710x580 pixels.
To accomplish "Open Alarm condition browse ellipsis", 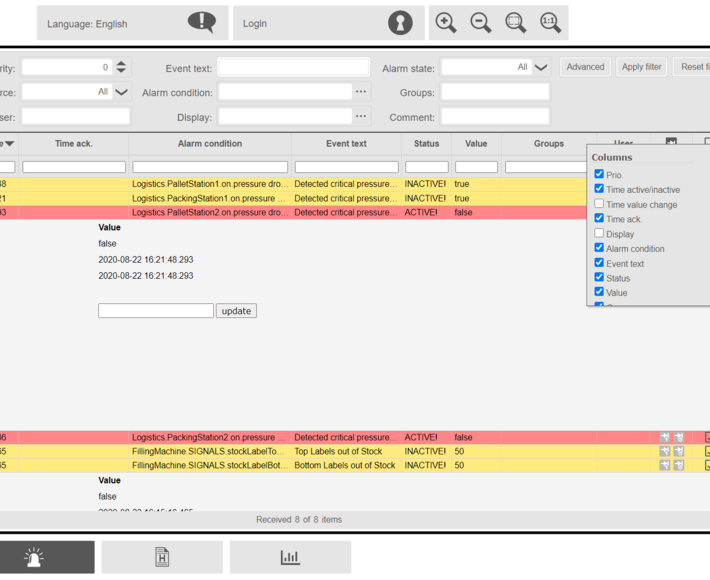I will 361,92.
